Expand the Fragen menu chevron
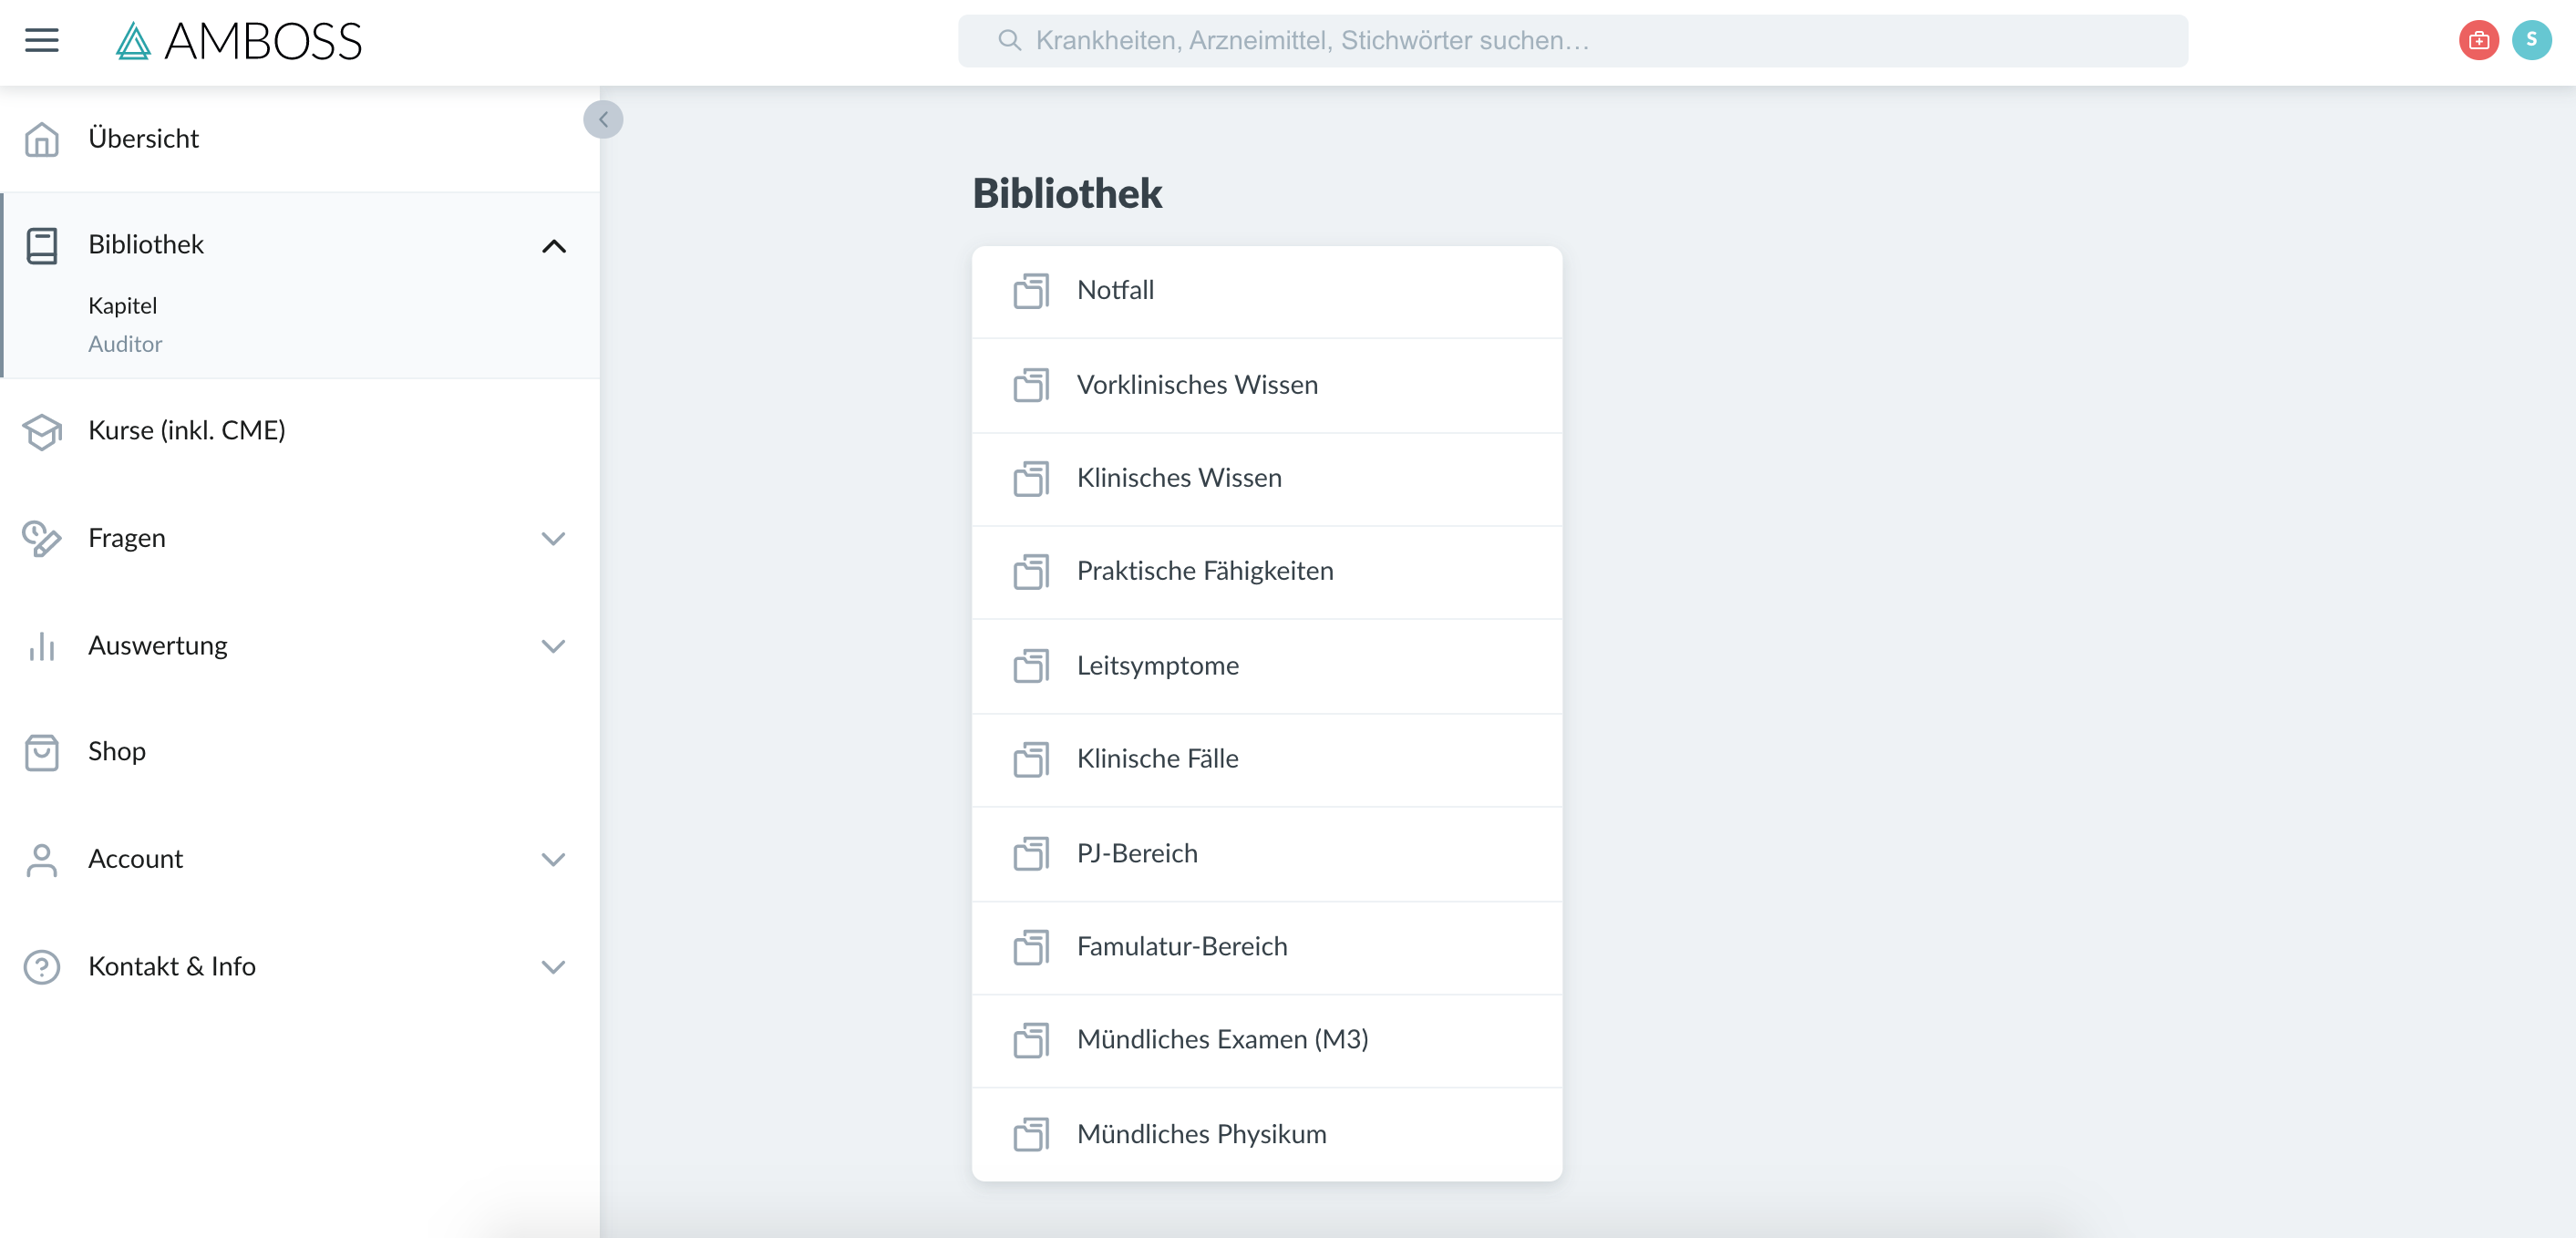This screenshot has height=1238, width=2576. tap(553, 539)
